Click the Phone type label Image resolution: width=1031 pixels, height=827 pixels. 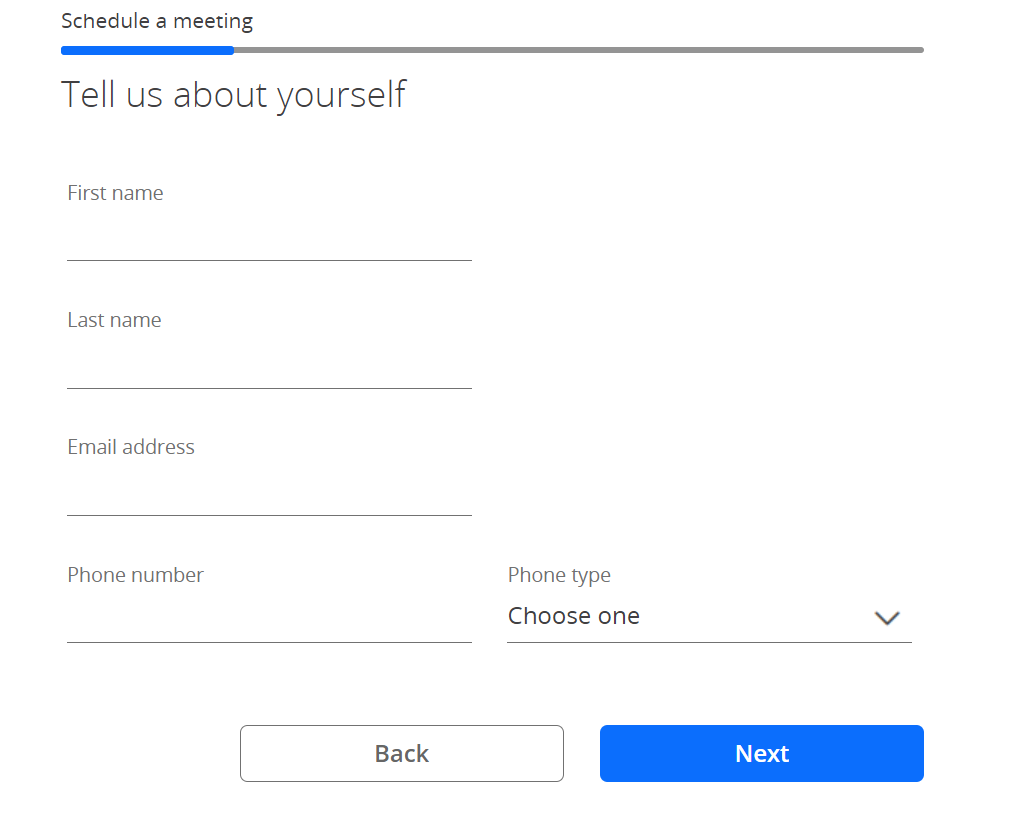559,575
